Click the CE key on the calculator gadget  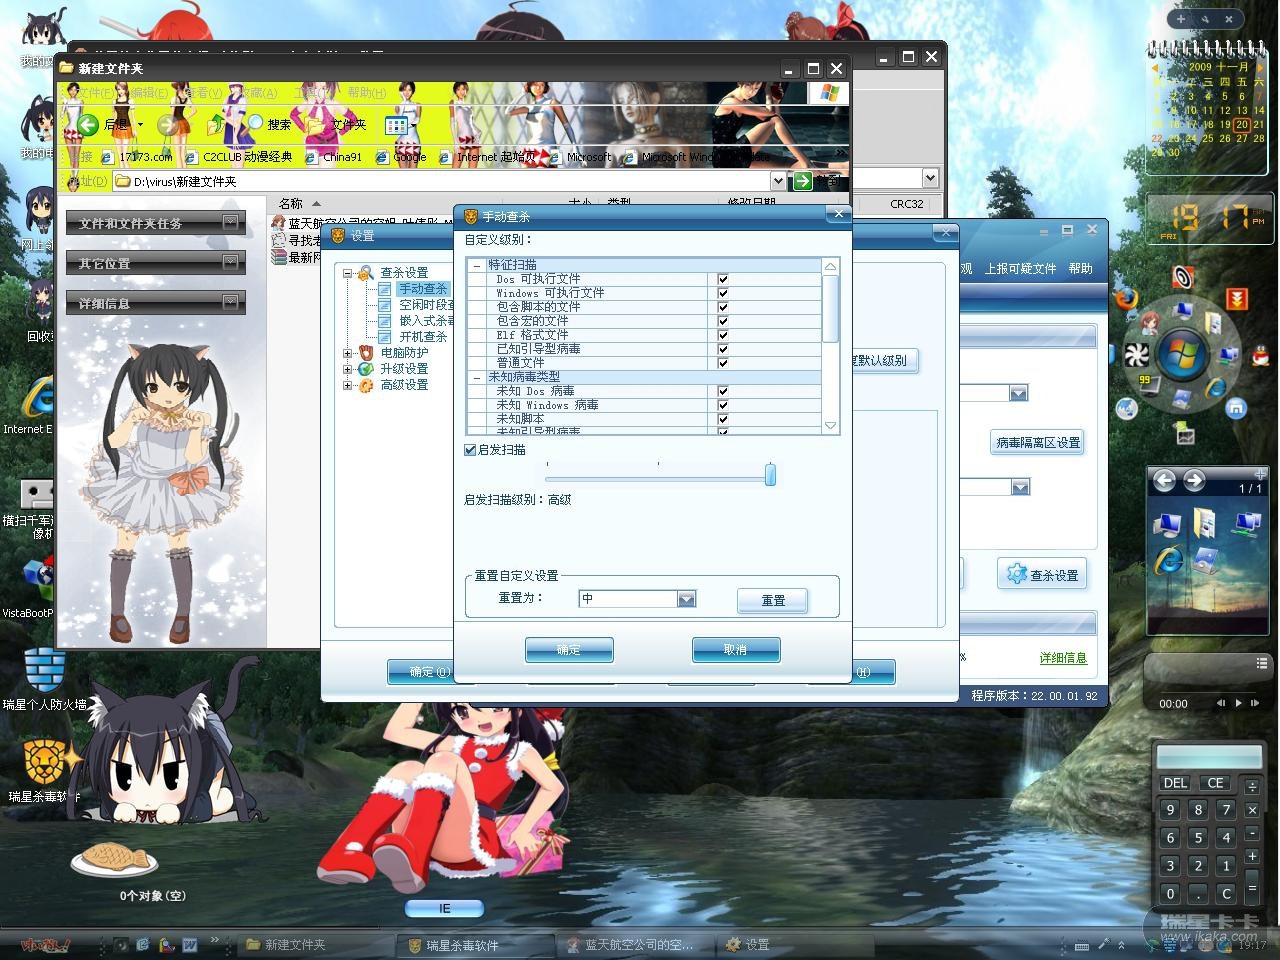[x=1215, y=783]
